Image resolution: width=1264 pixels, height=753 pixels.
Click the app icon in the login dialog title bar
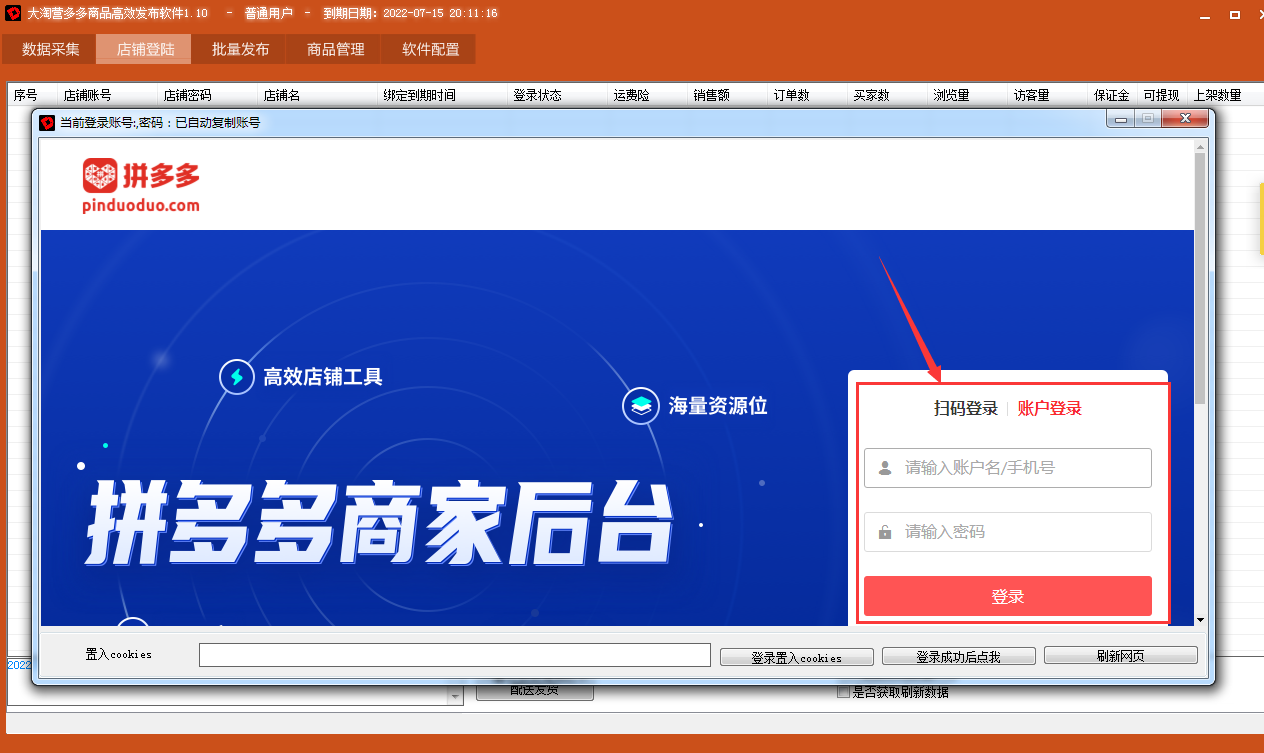pos(47,122)
